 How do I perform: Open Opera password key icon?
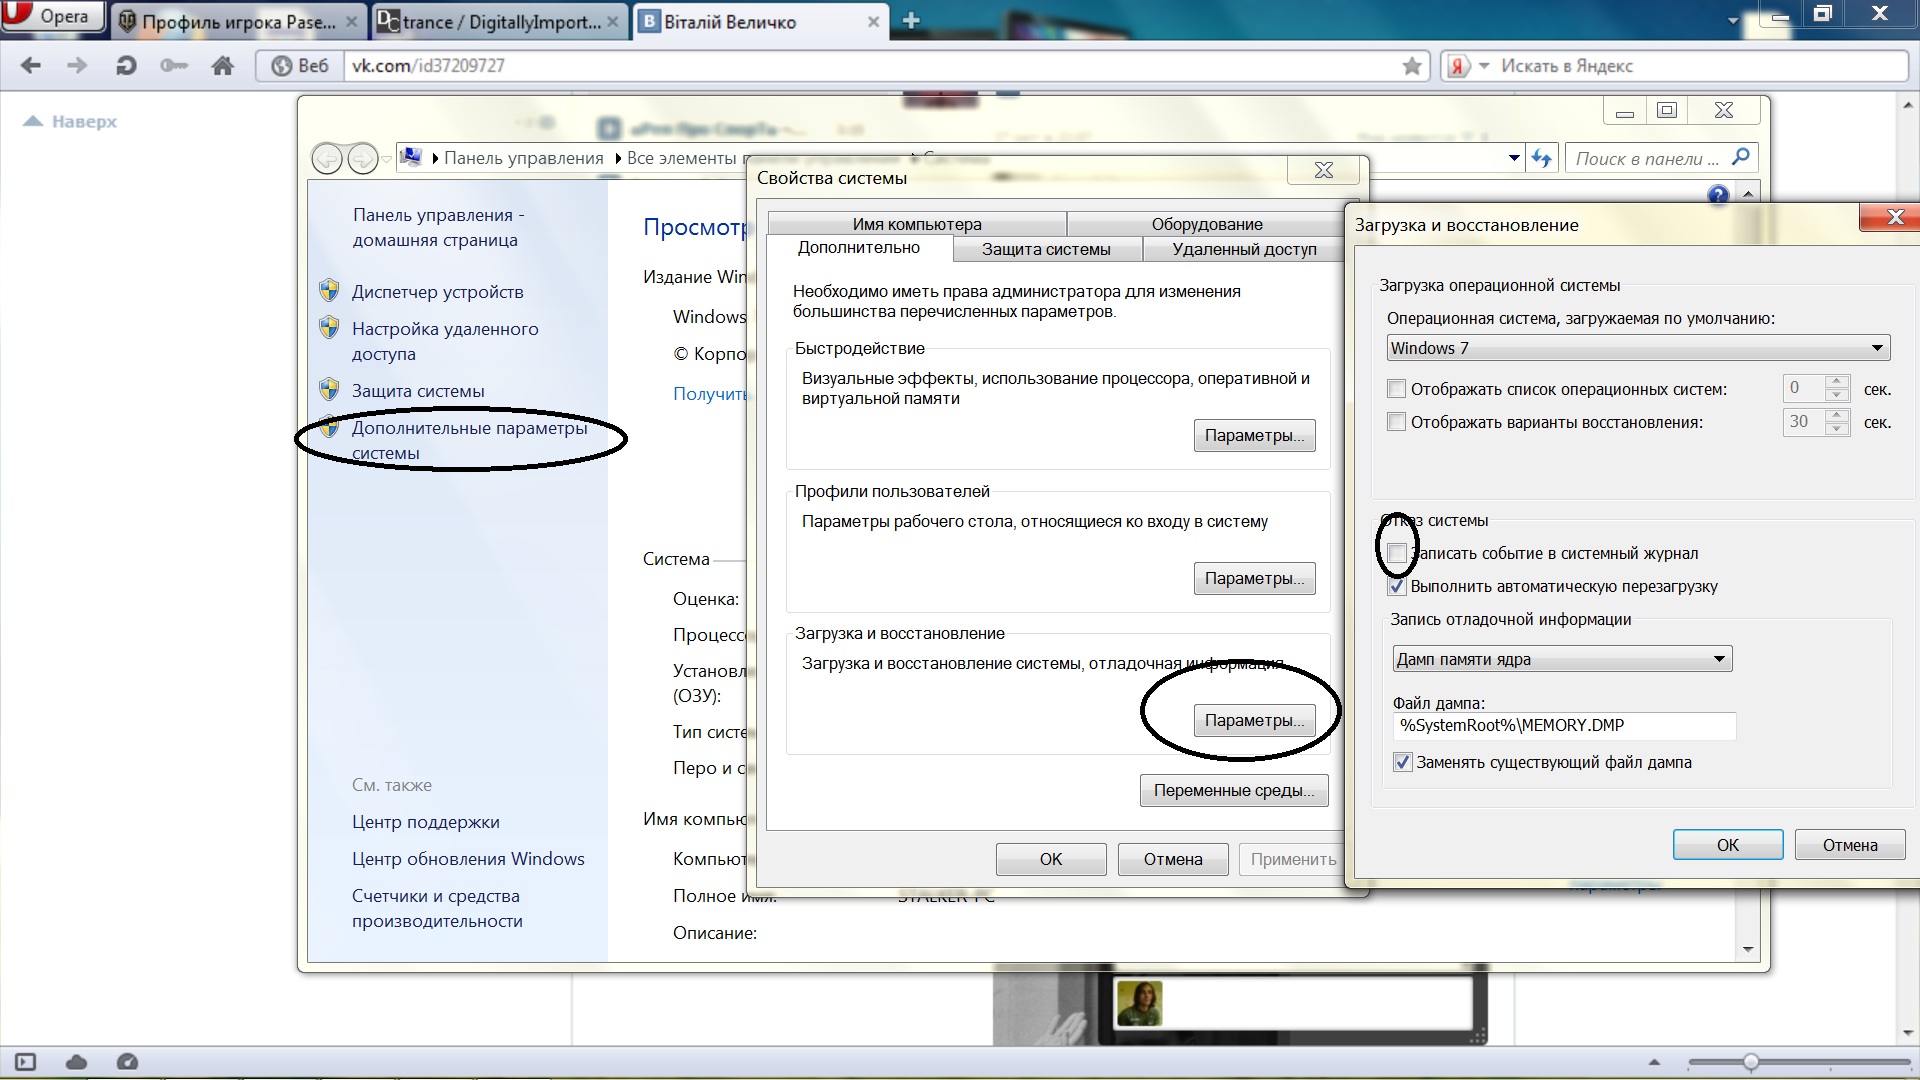pyautogui.click(x=174, y=66)
